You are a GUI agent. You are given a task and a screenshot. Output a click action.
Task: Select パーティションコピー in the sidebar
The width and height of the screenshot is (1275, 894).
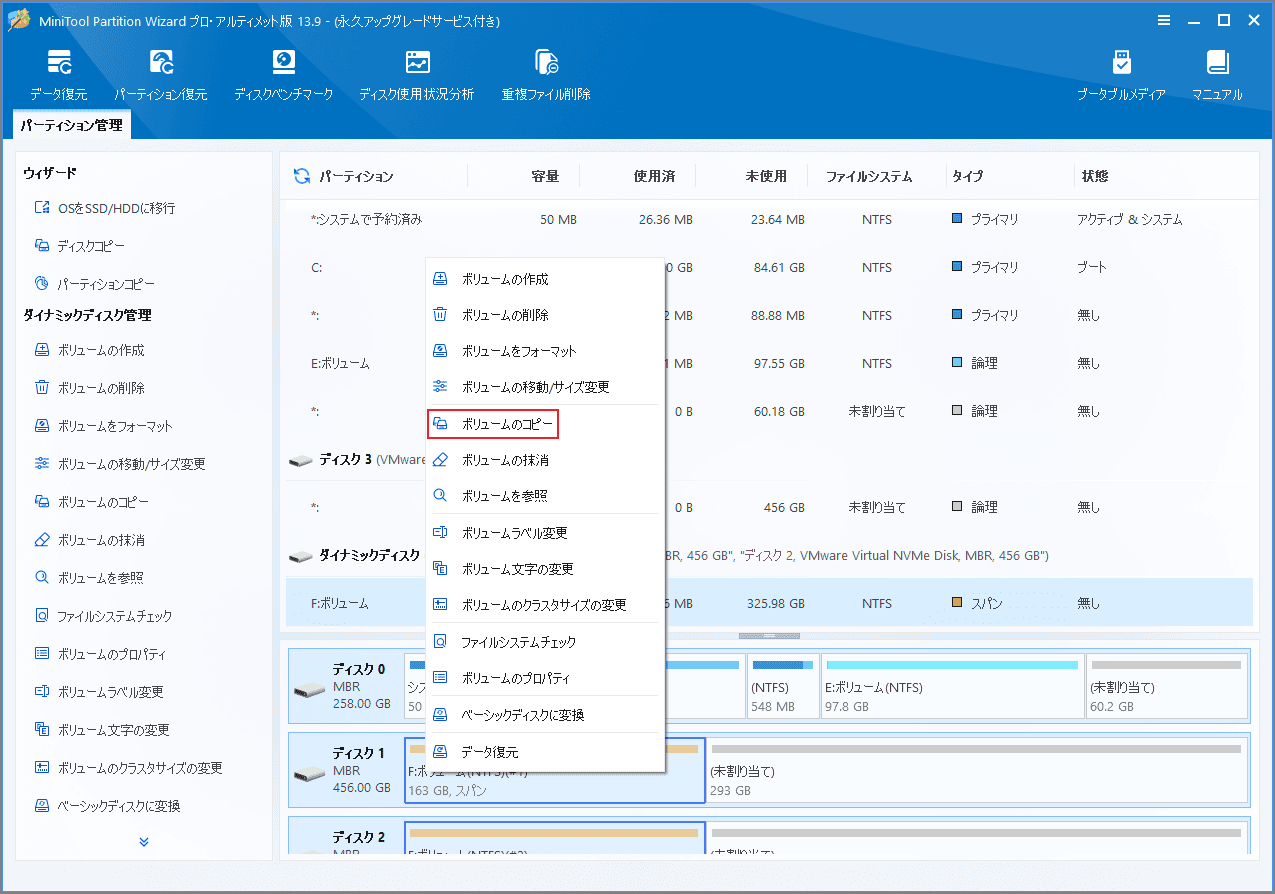coord(95,284)
